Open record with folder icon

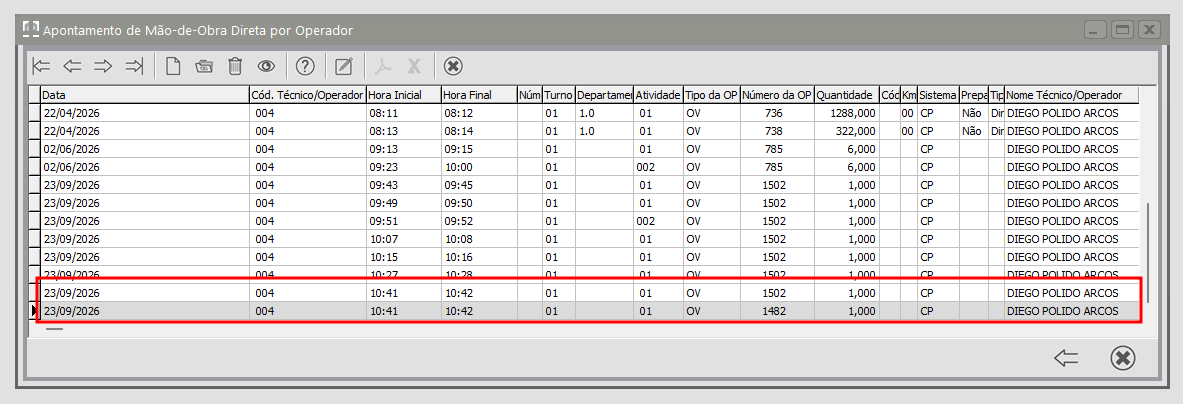tap(204, 66)
